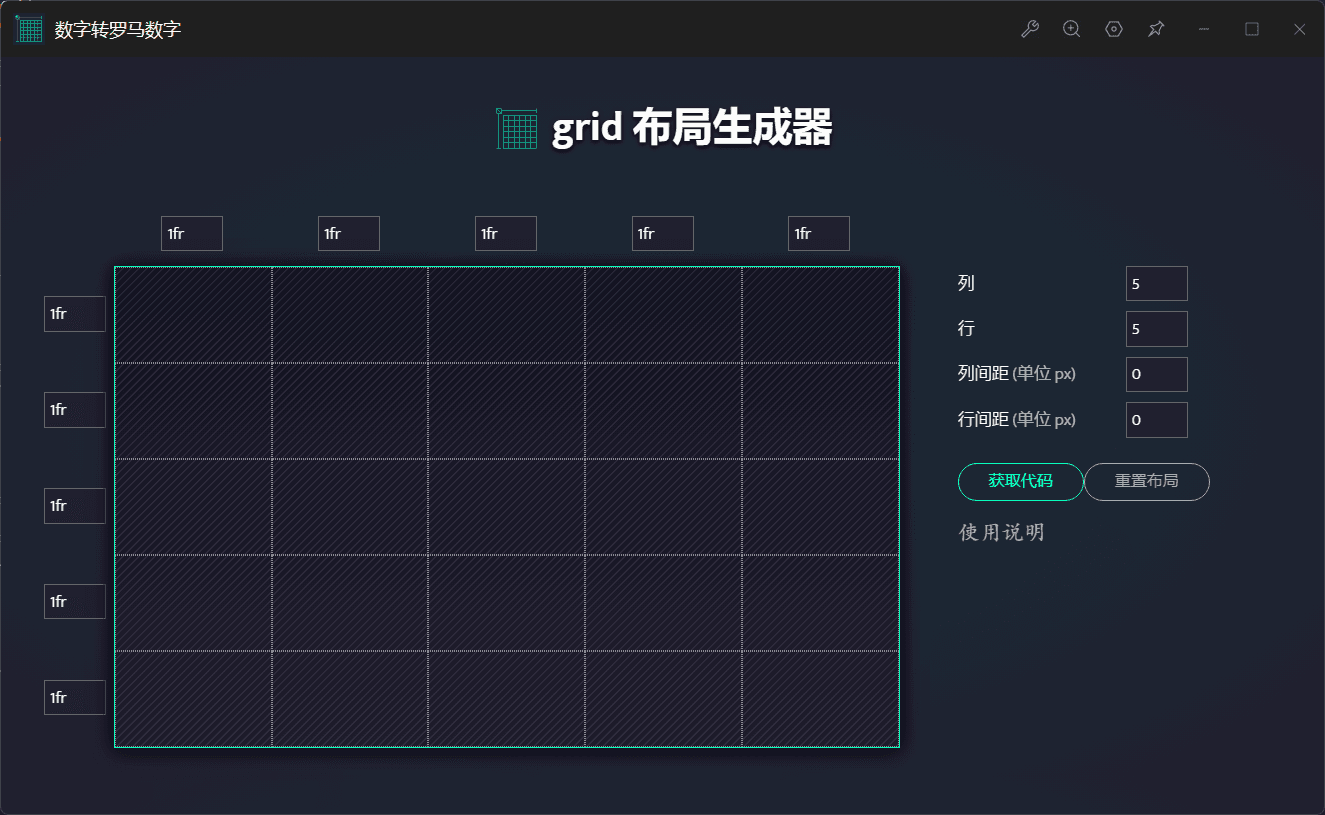1325x815 pixels.
Task: Edit the first column's 1fr size field
Action: pos(192,233)
